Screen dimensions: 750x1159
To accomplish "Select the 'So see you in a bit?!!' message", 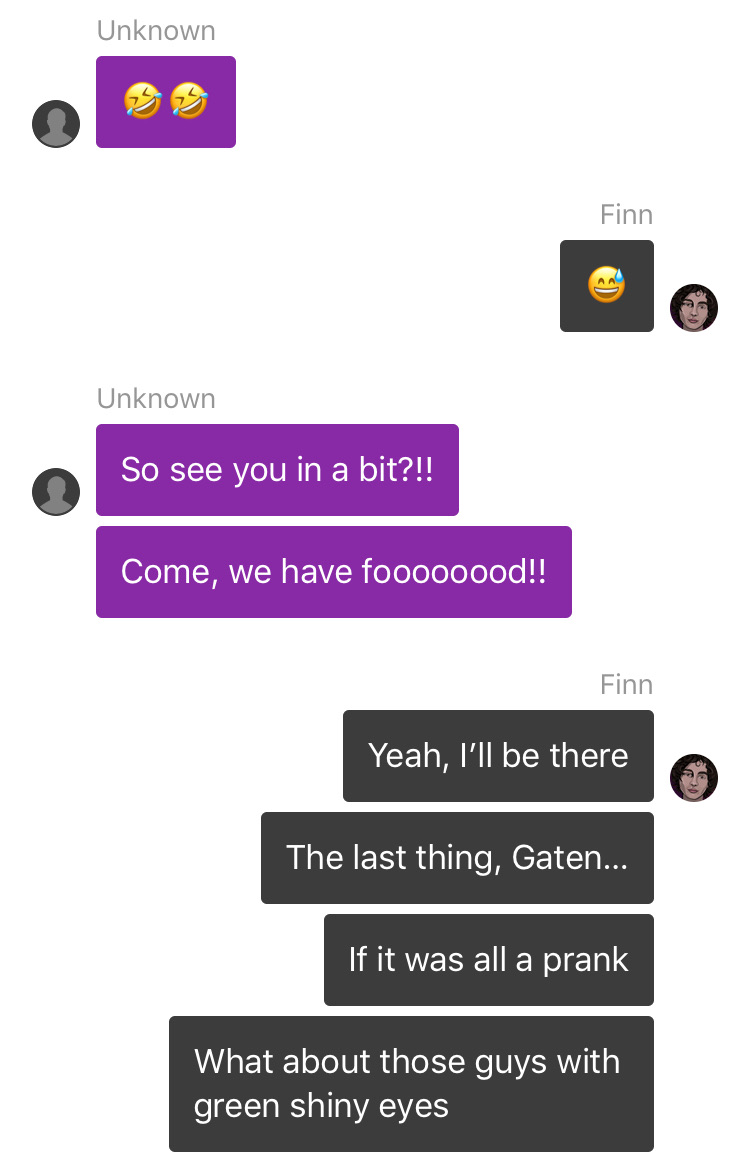I will (x=277, y=470).
